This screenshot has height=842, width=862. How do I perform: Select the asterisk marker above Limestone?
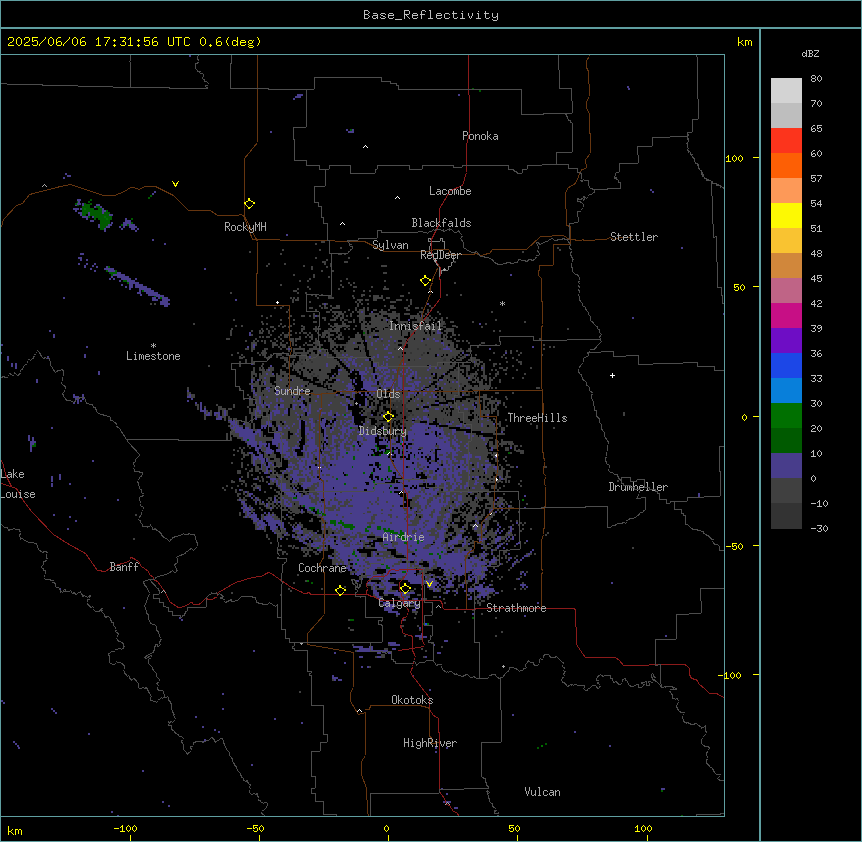[153, 346]
